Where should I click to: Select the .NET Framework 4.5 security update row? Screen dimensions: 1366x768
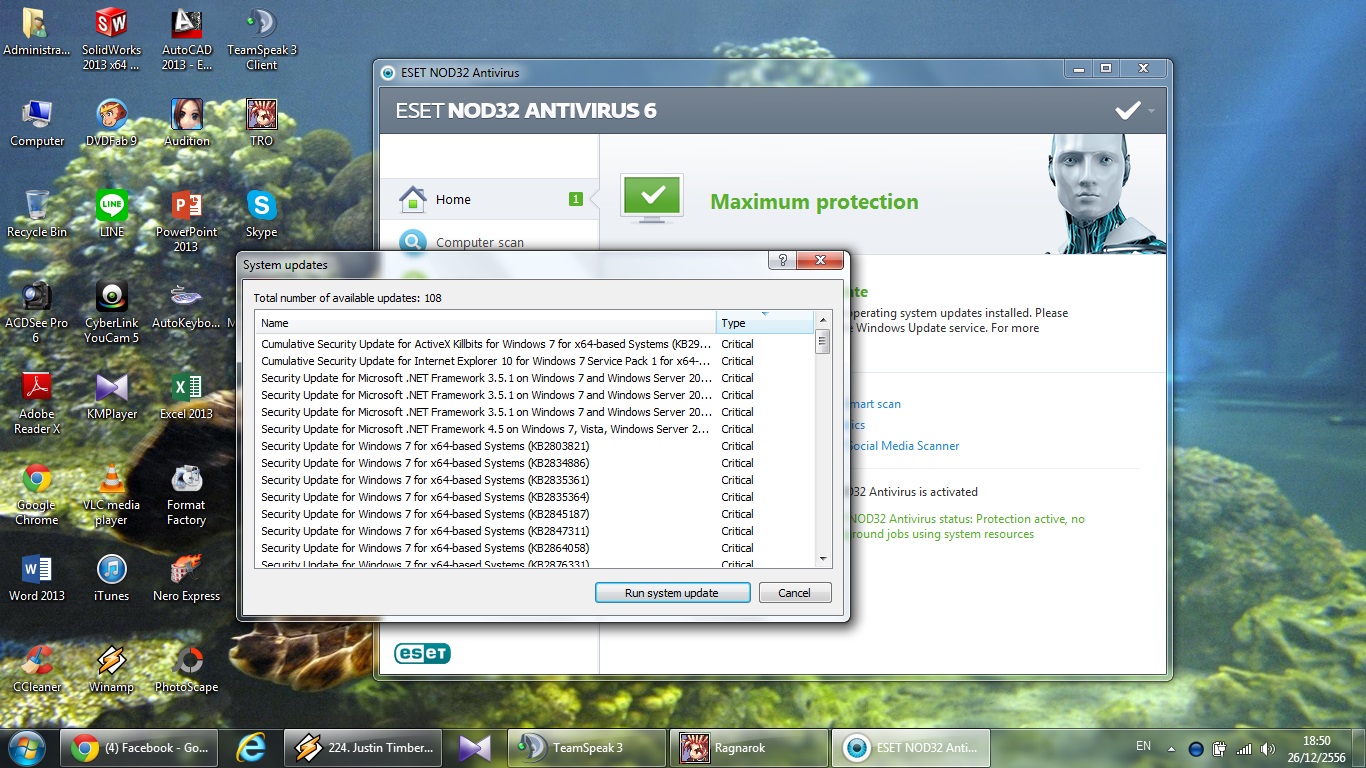pyautogui.click(x=536, y=429)
